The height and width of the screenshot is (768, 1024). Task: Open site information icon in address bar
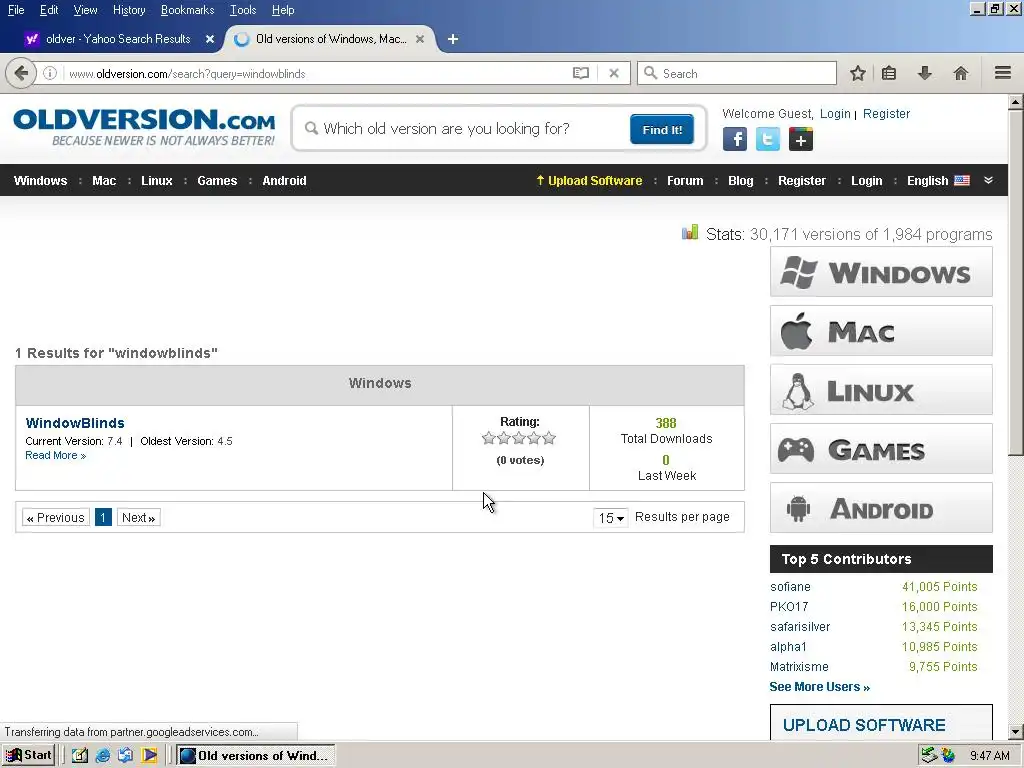coord(50,73)
